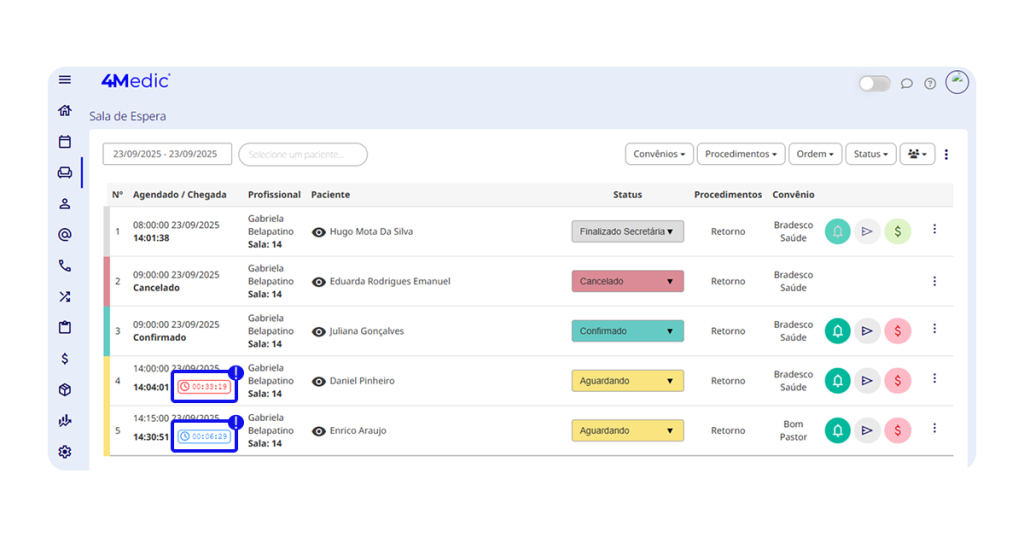Click the Ordem filter button
This screenshot has width=1024, height=538.
click(815, 154)
